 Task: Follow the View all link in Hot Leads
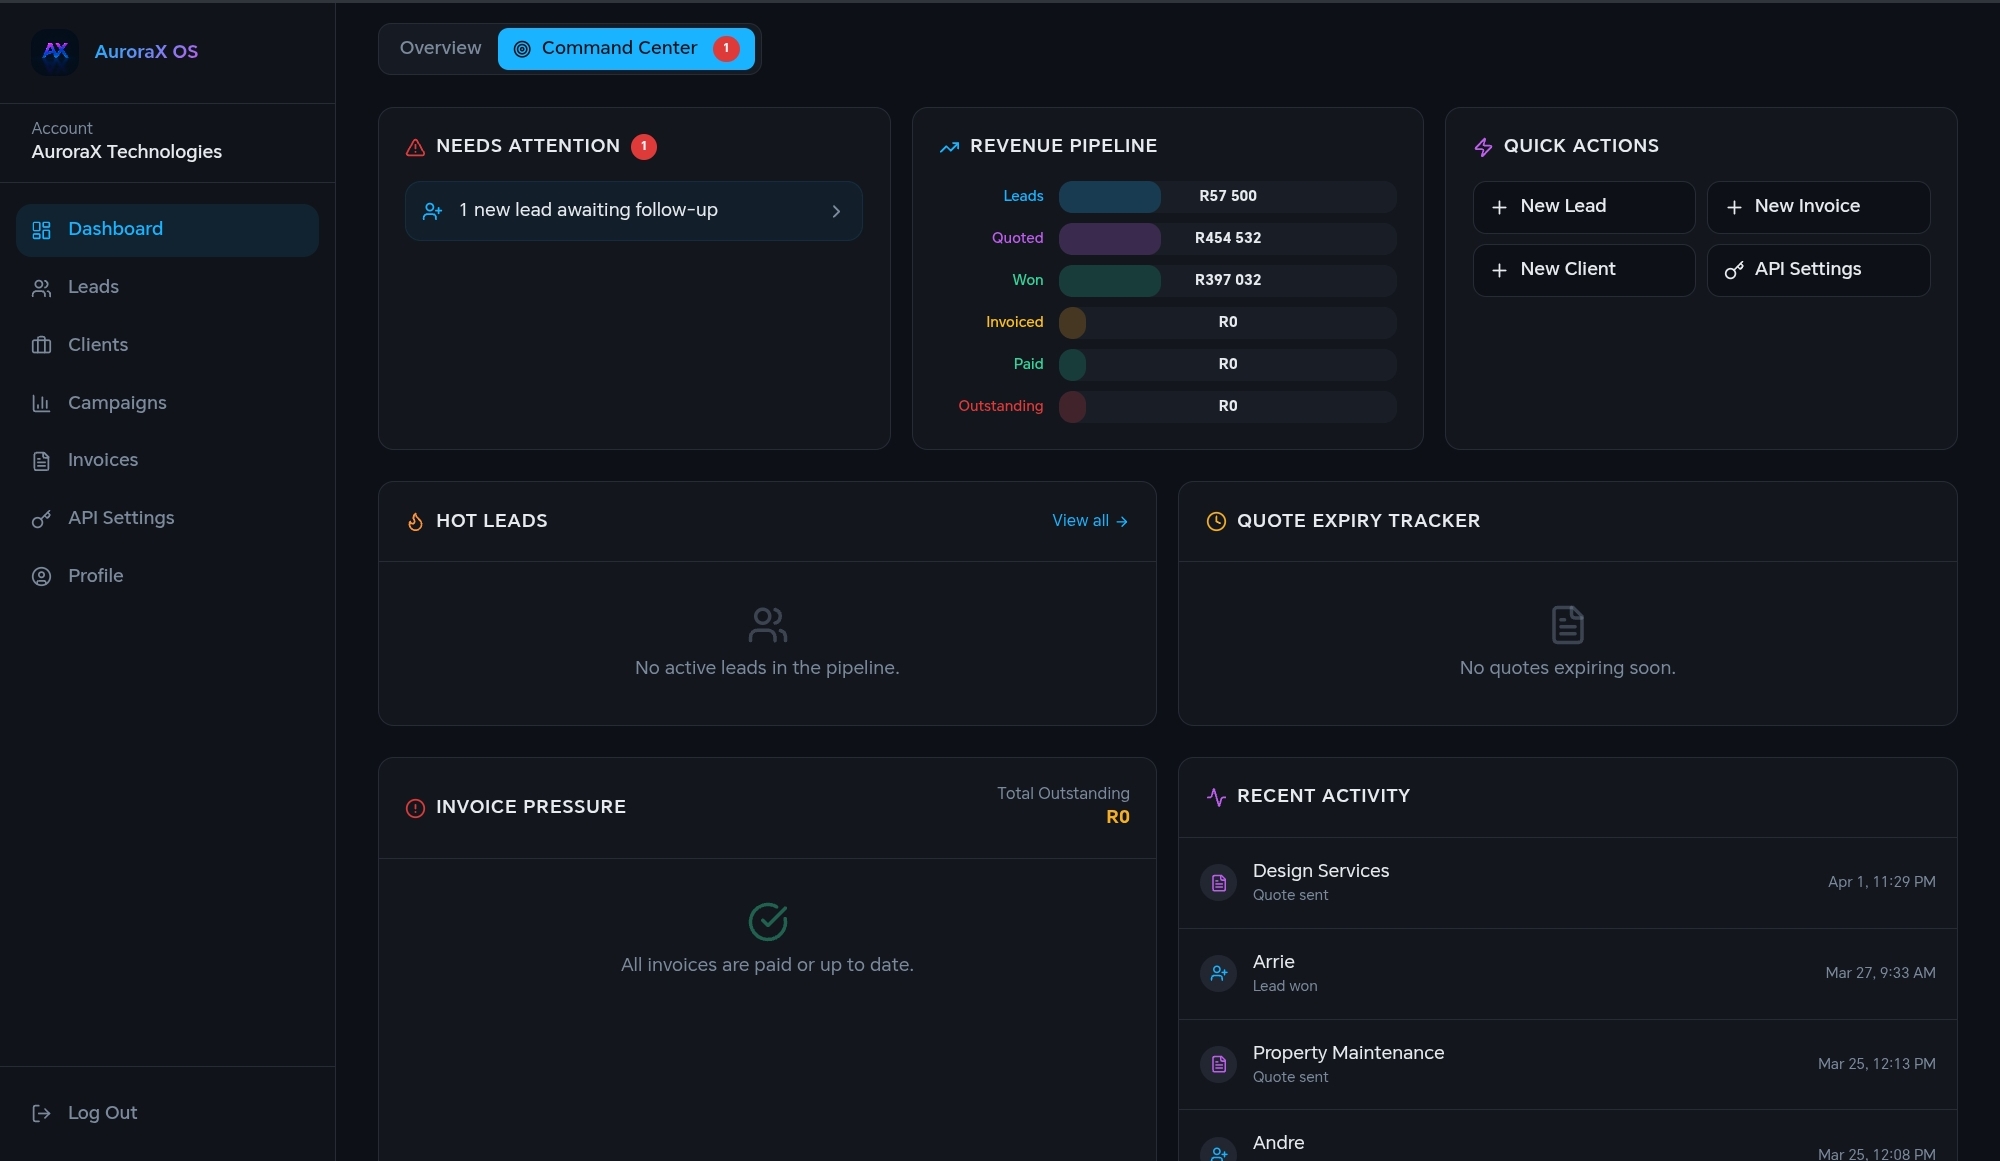point(1090,521)
